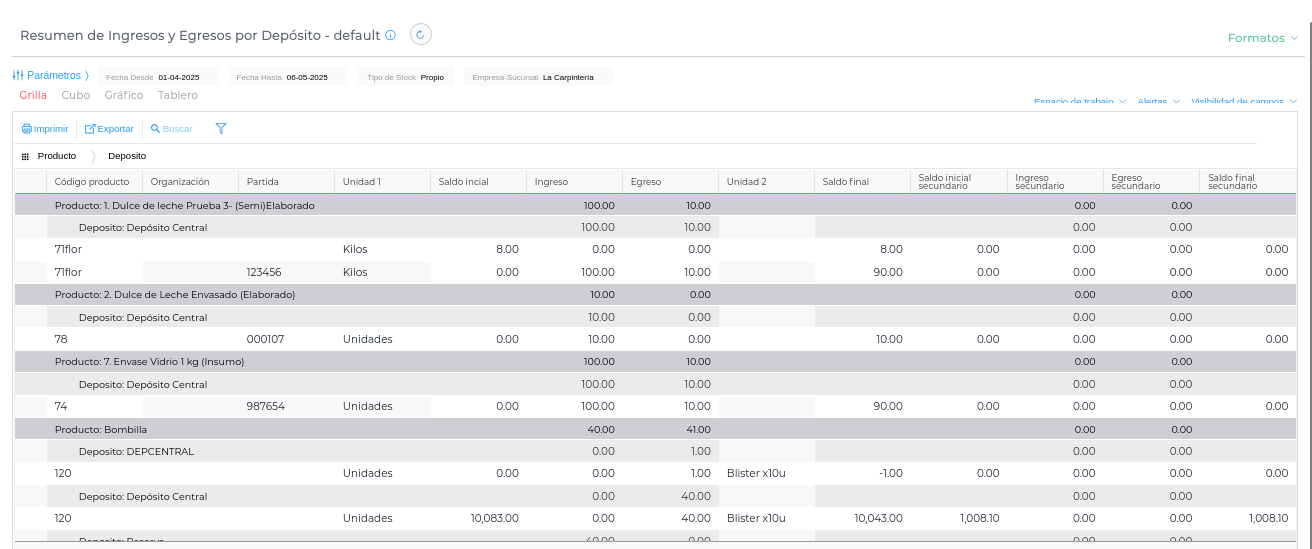Click the refresh report icon
The height and width of the screenshot is (549, 1312).
(421, 35)
